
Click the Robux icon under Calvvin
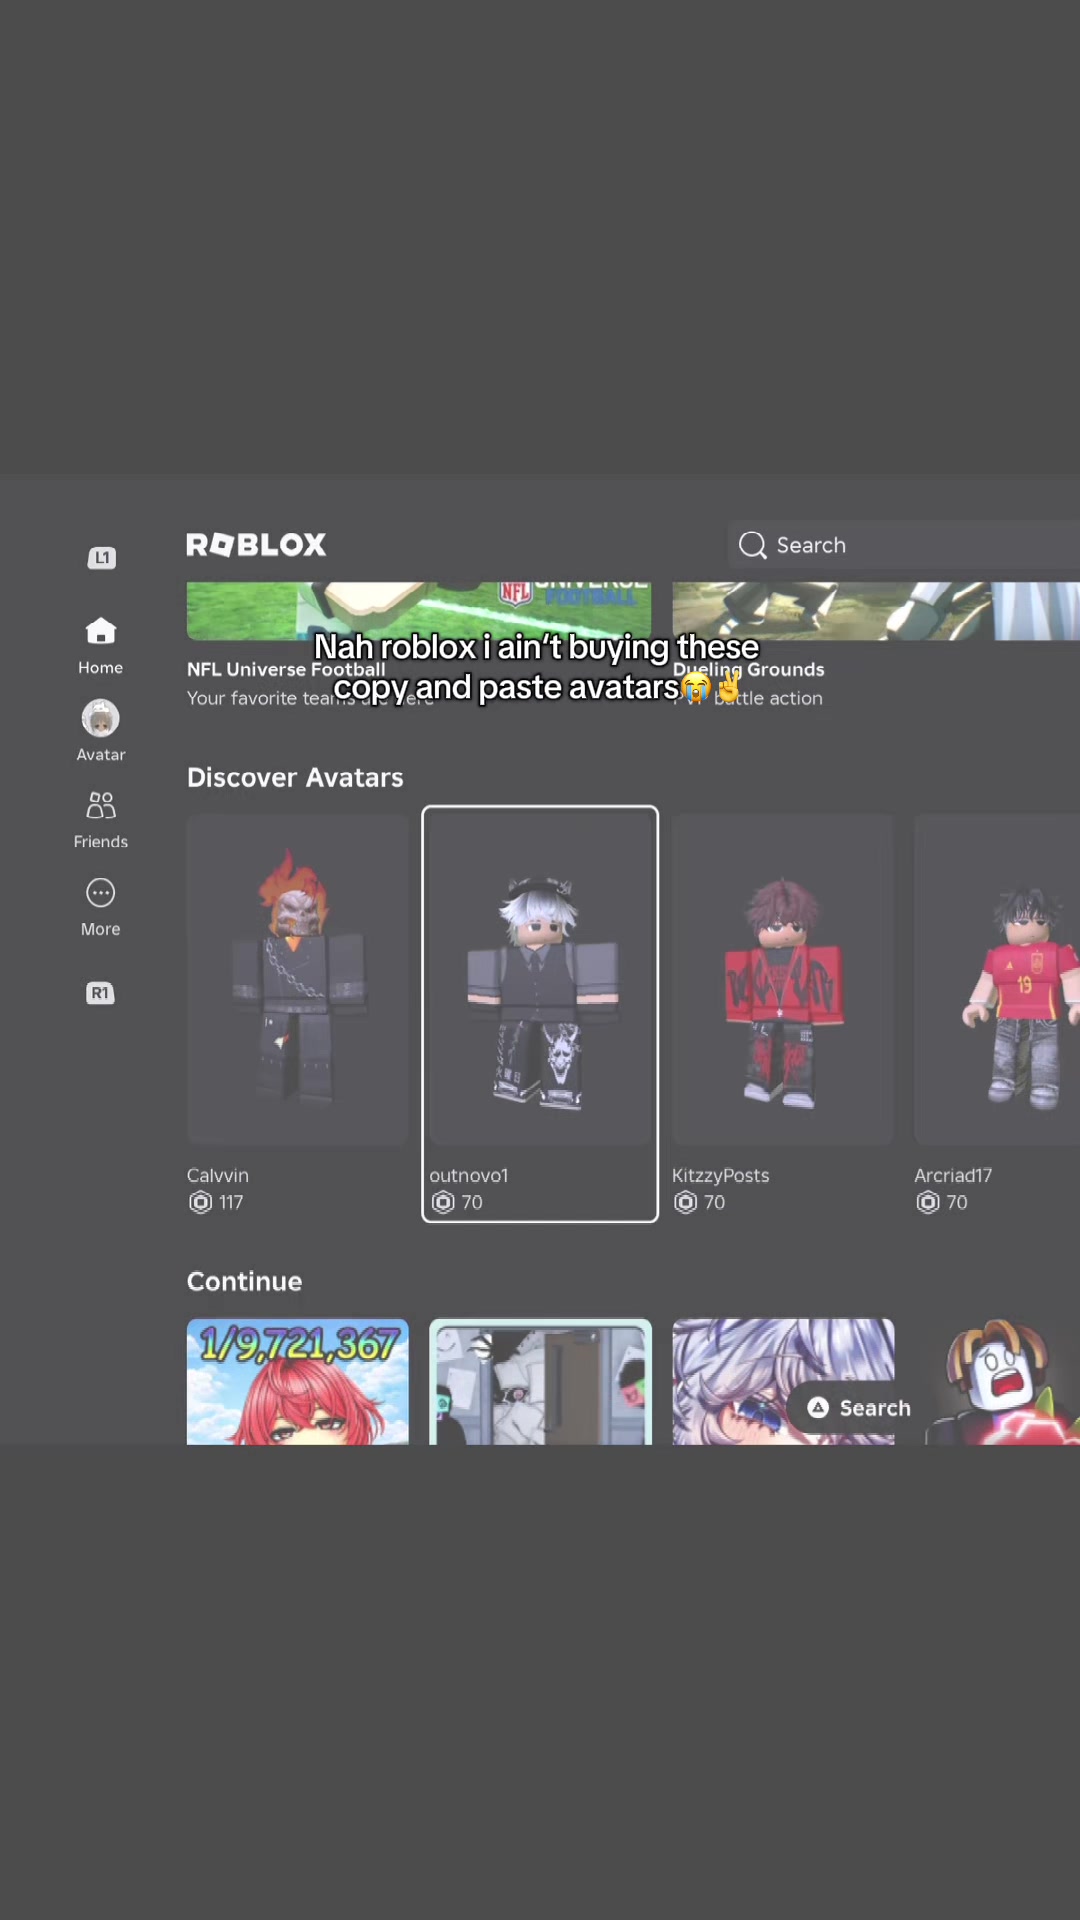coord(200,1202)
